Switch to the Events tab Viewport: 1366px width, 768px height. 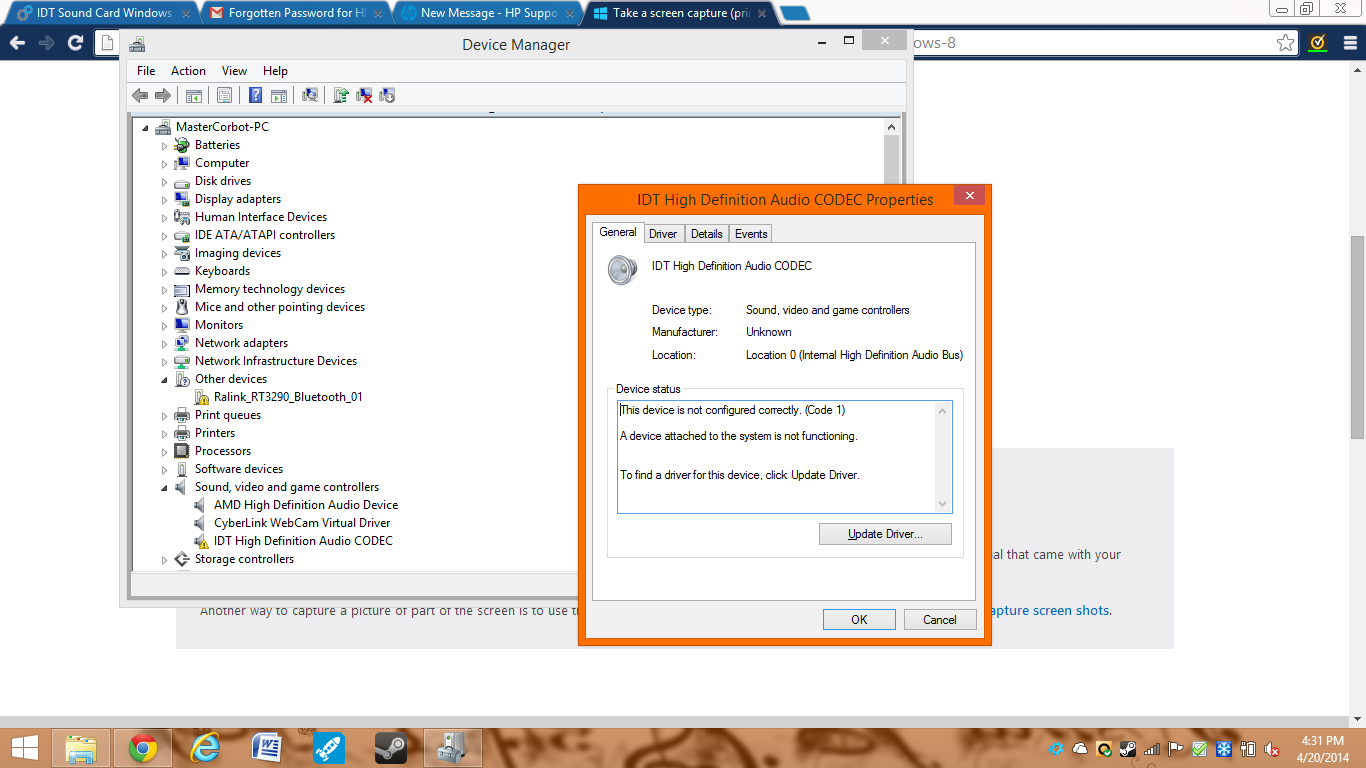pyautogui.click(x=751, y=234)
